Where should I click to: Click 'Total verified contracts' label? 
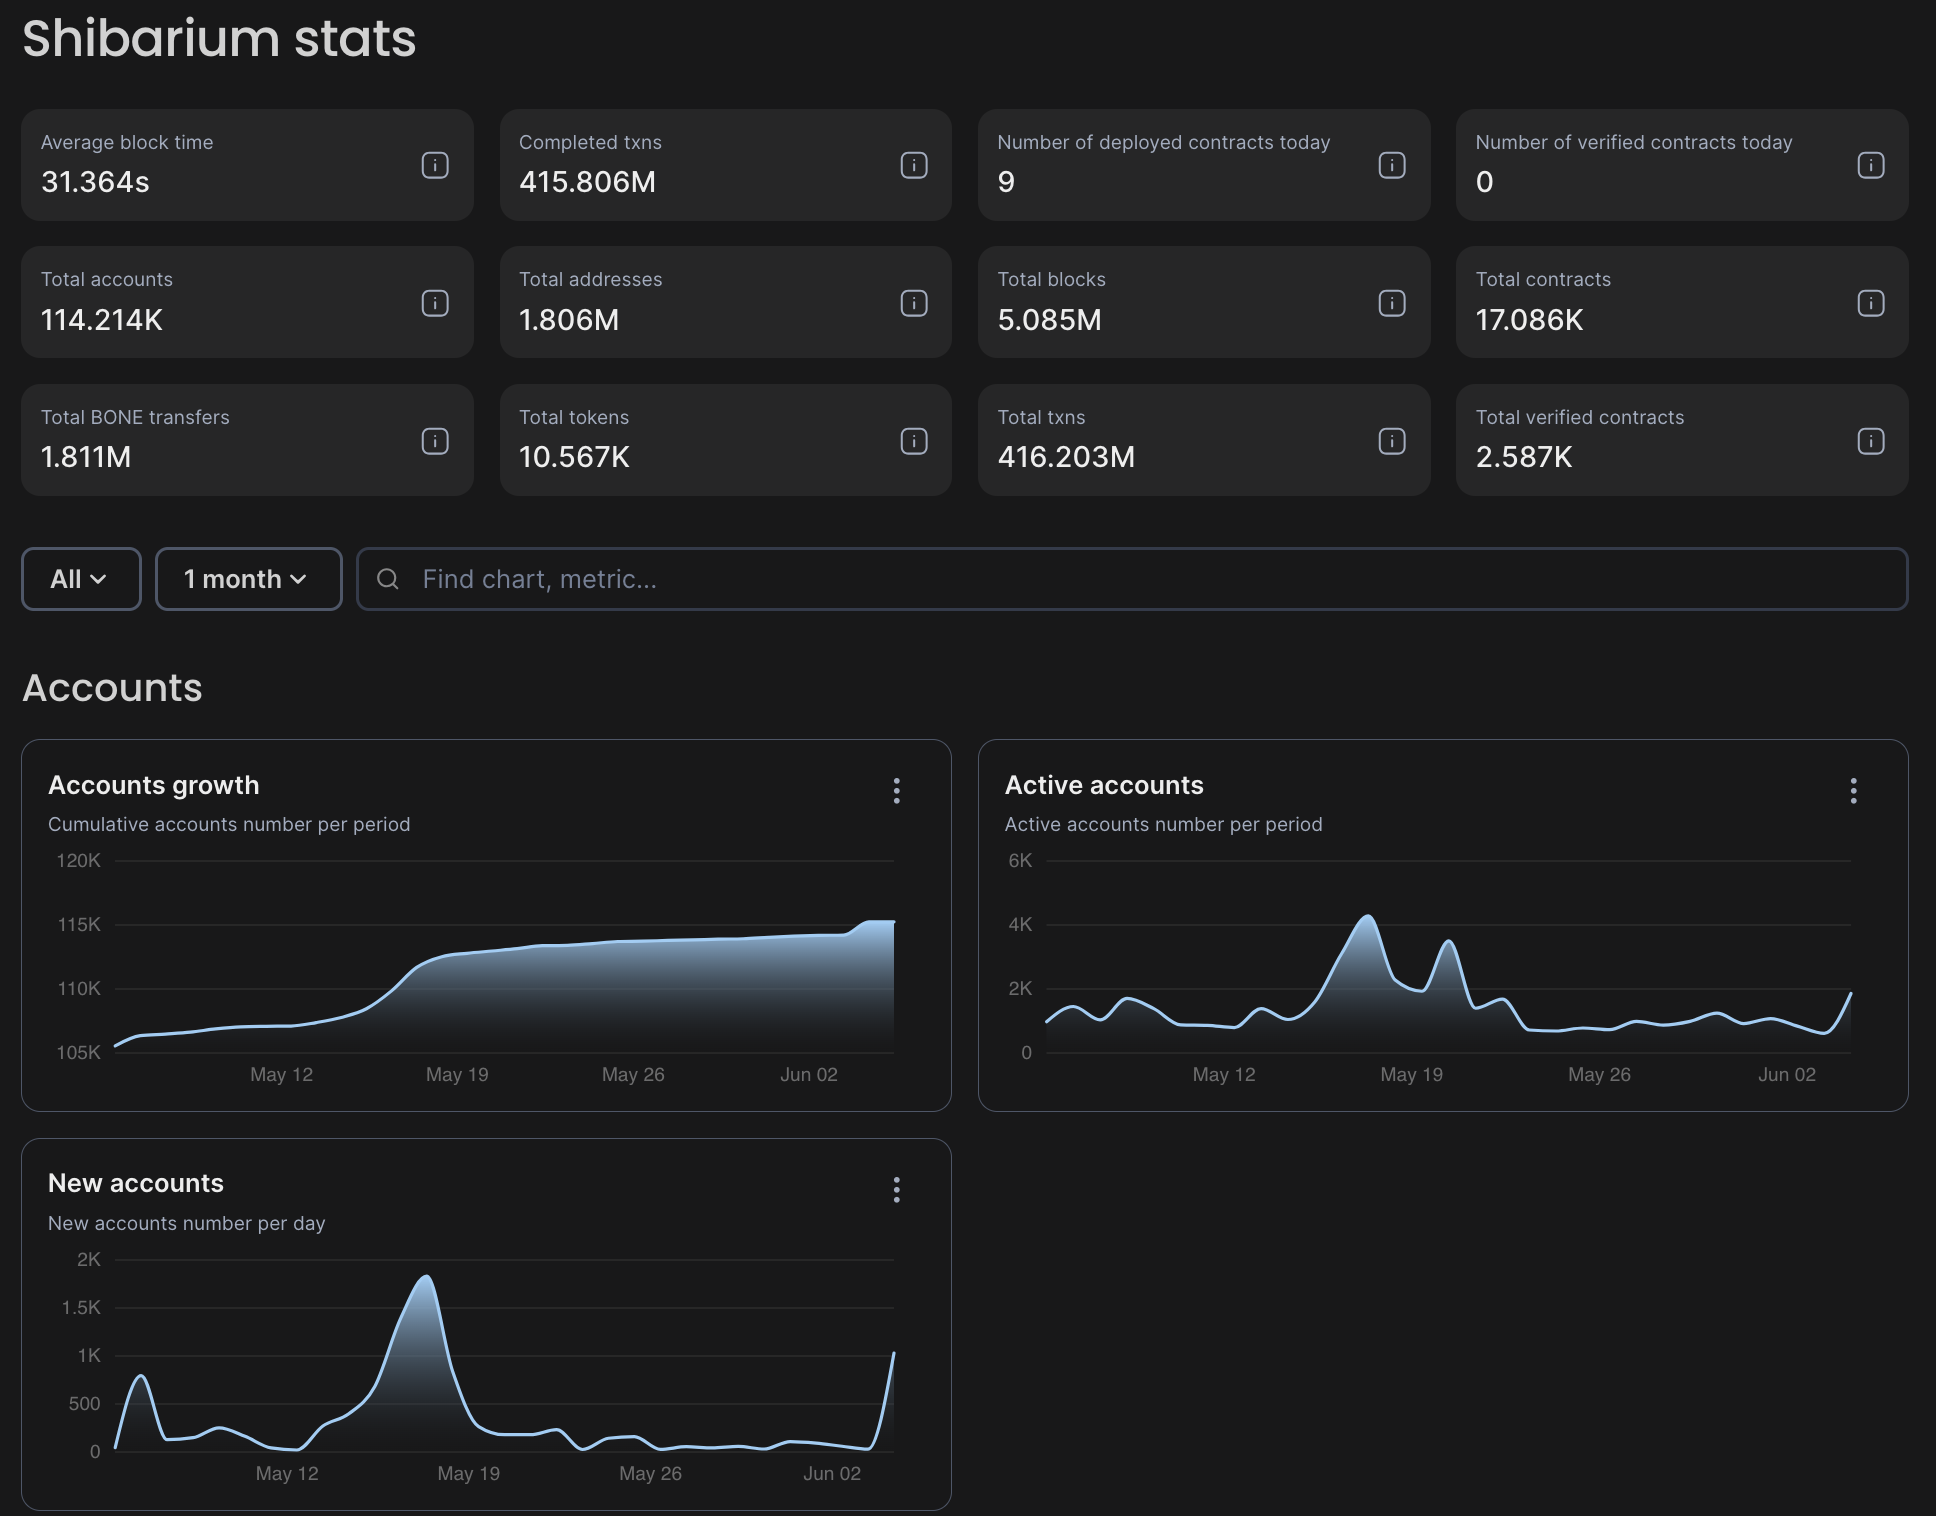pyautogui.click(x=1580, y=417)
